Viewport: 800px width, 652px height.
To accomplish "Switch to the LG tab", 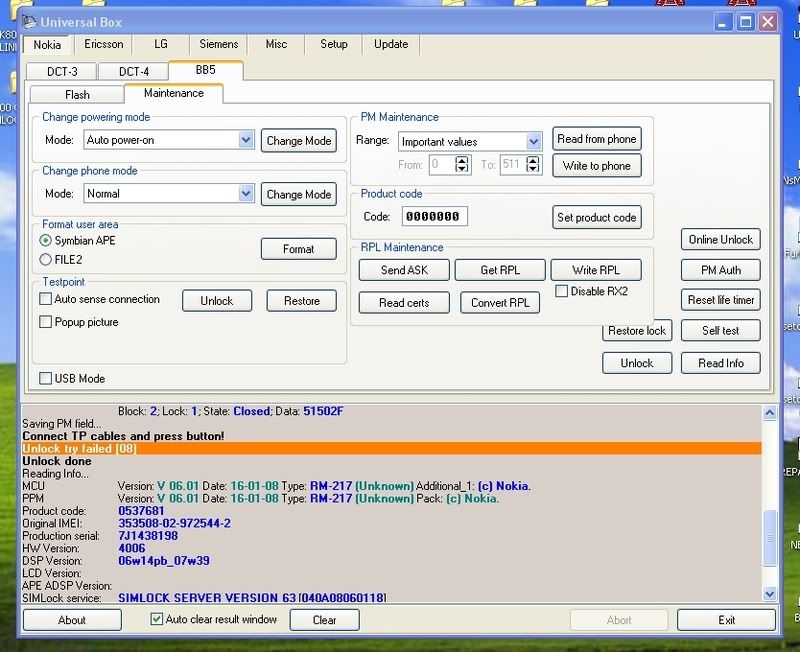I will [161, 44].
